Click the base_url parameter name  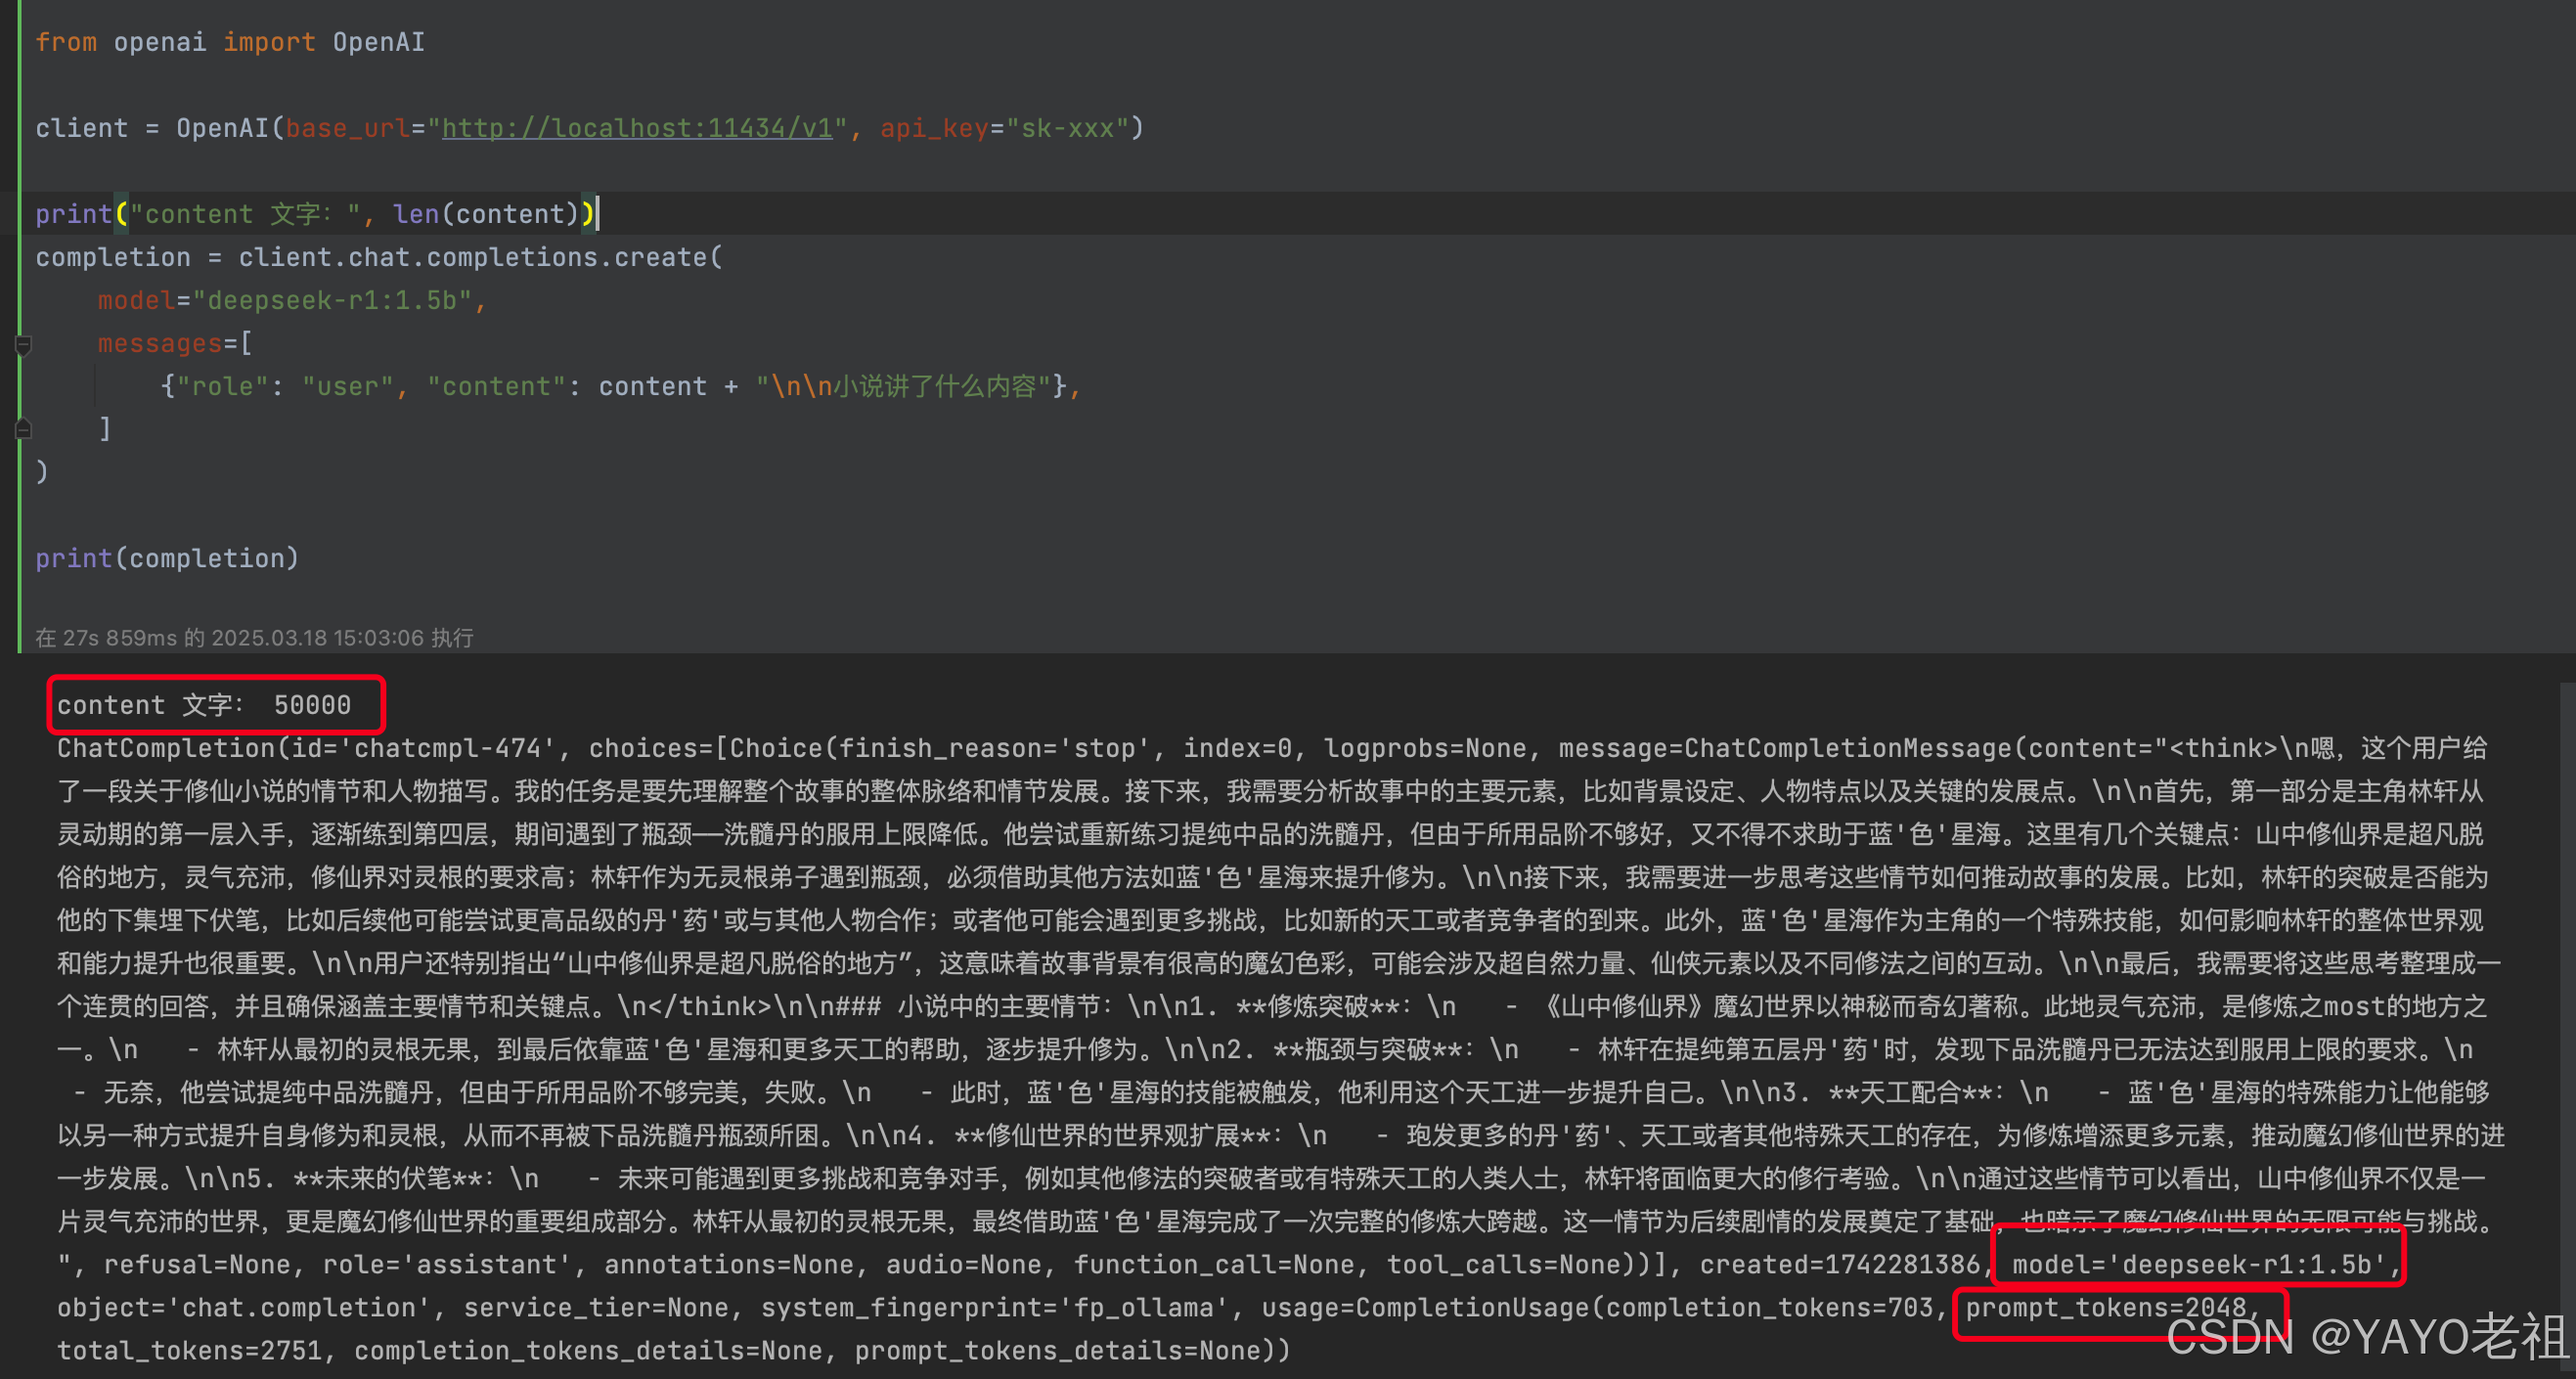point(347,128)
